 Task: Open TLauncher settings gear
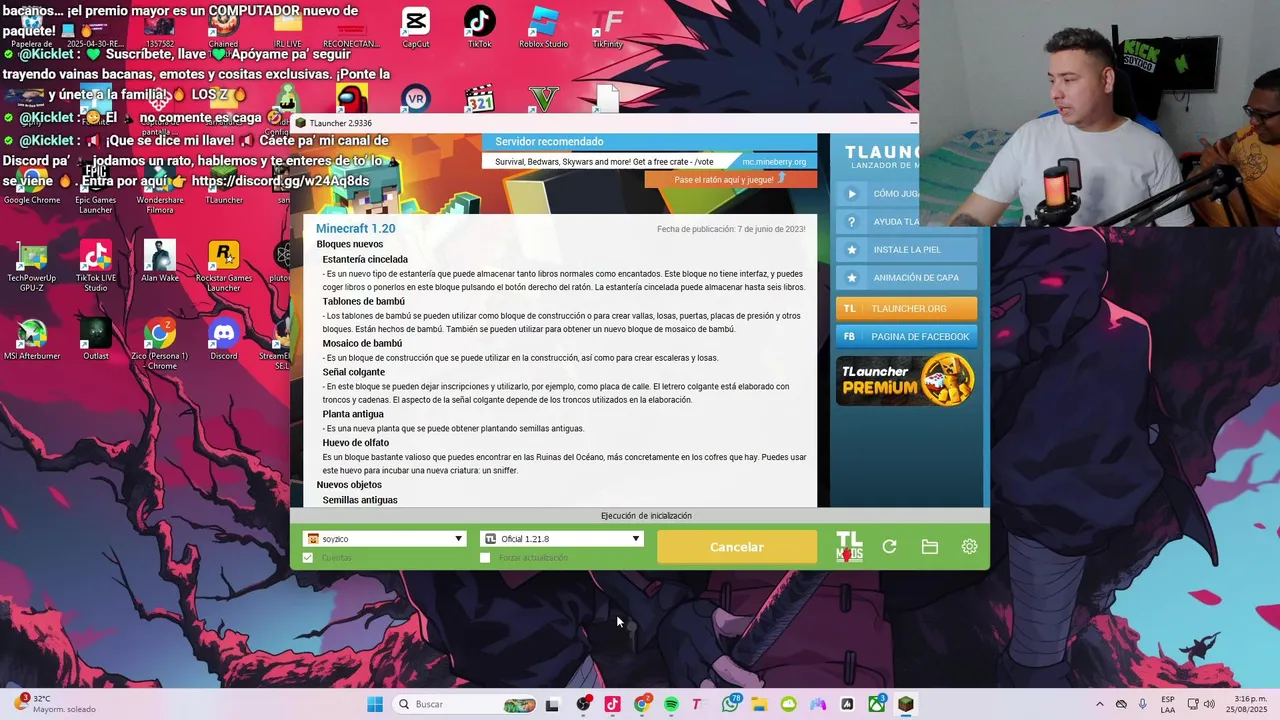point(969,546)
